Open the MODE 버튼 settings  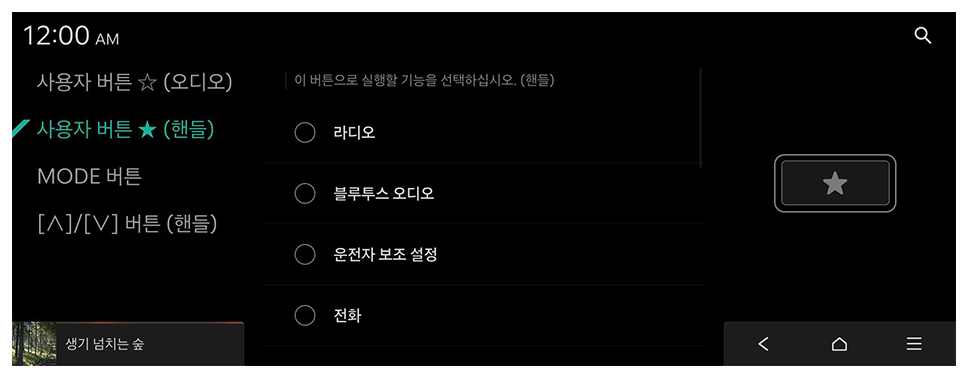click(x=90, y=177)
